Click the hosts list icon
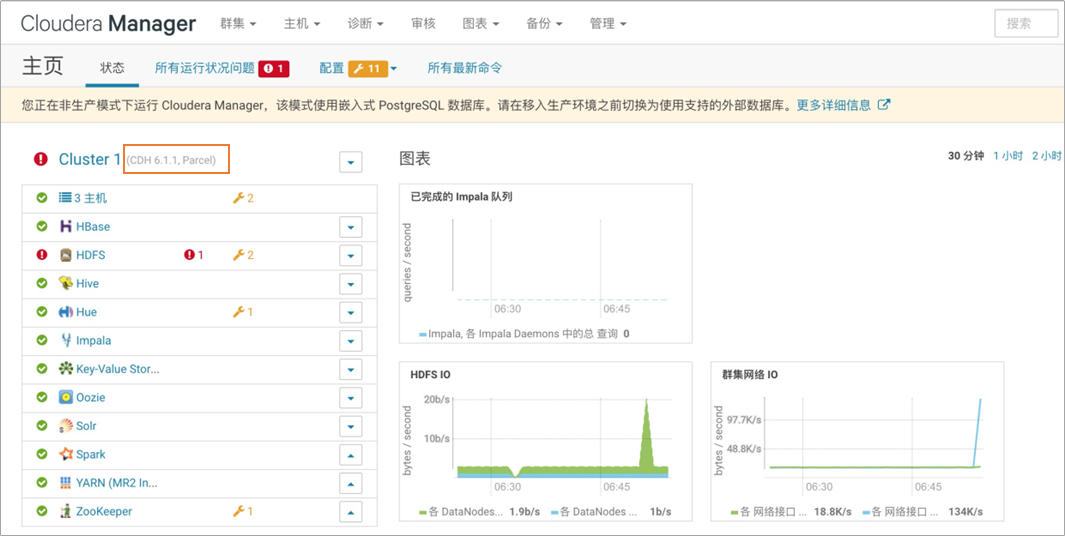The width and height of the screenshot is (1065, 536). point(65,198)
